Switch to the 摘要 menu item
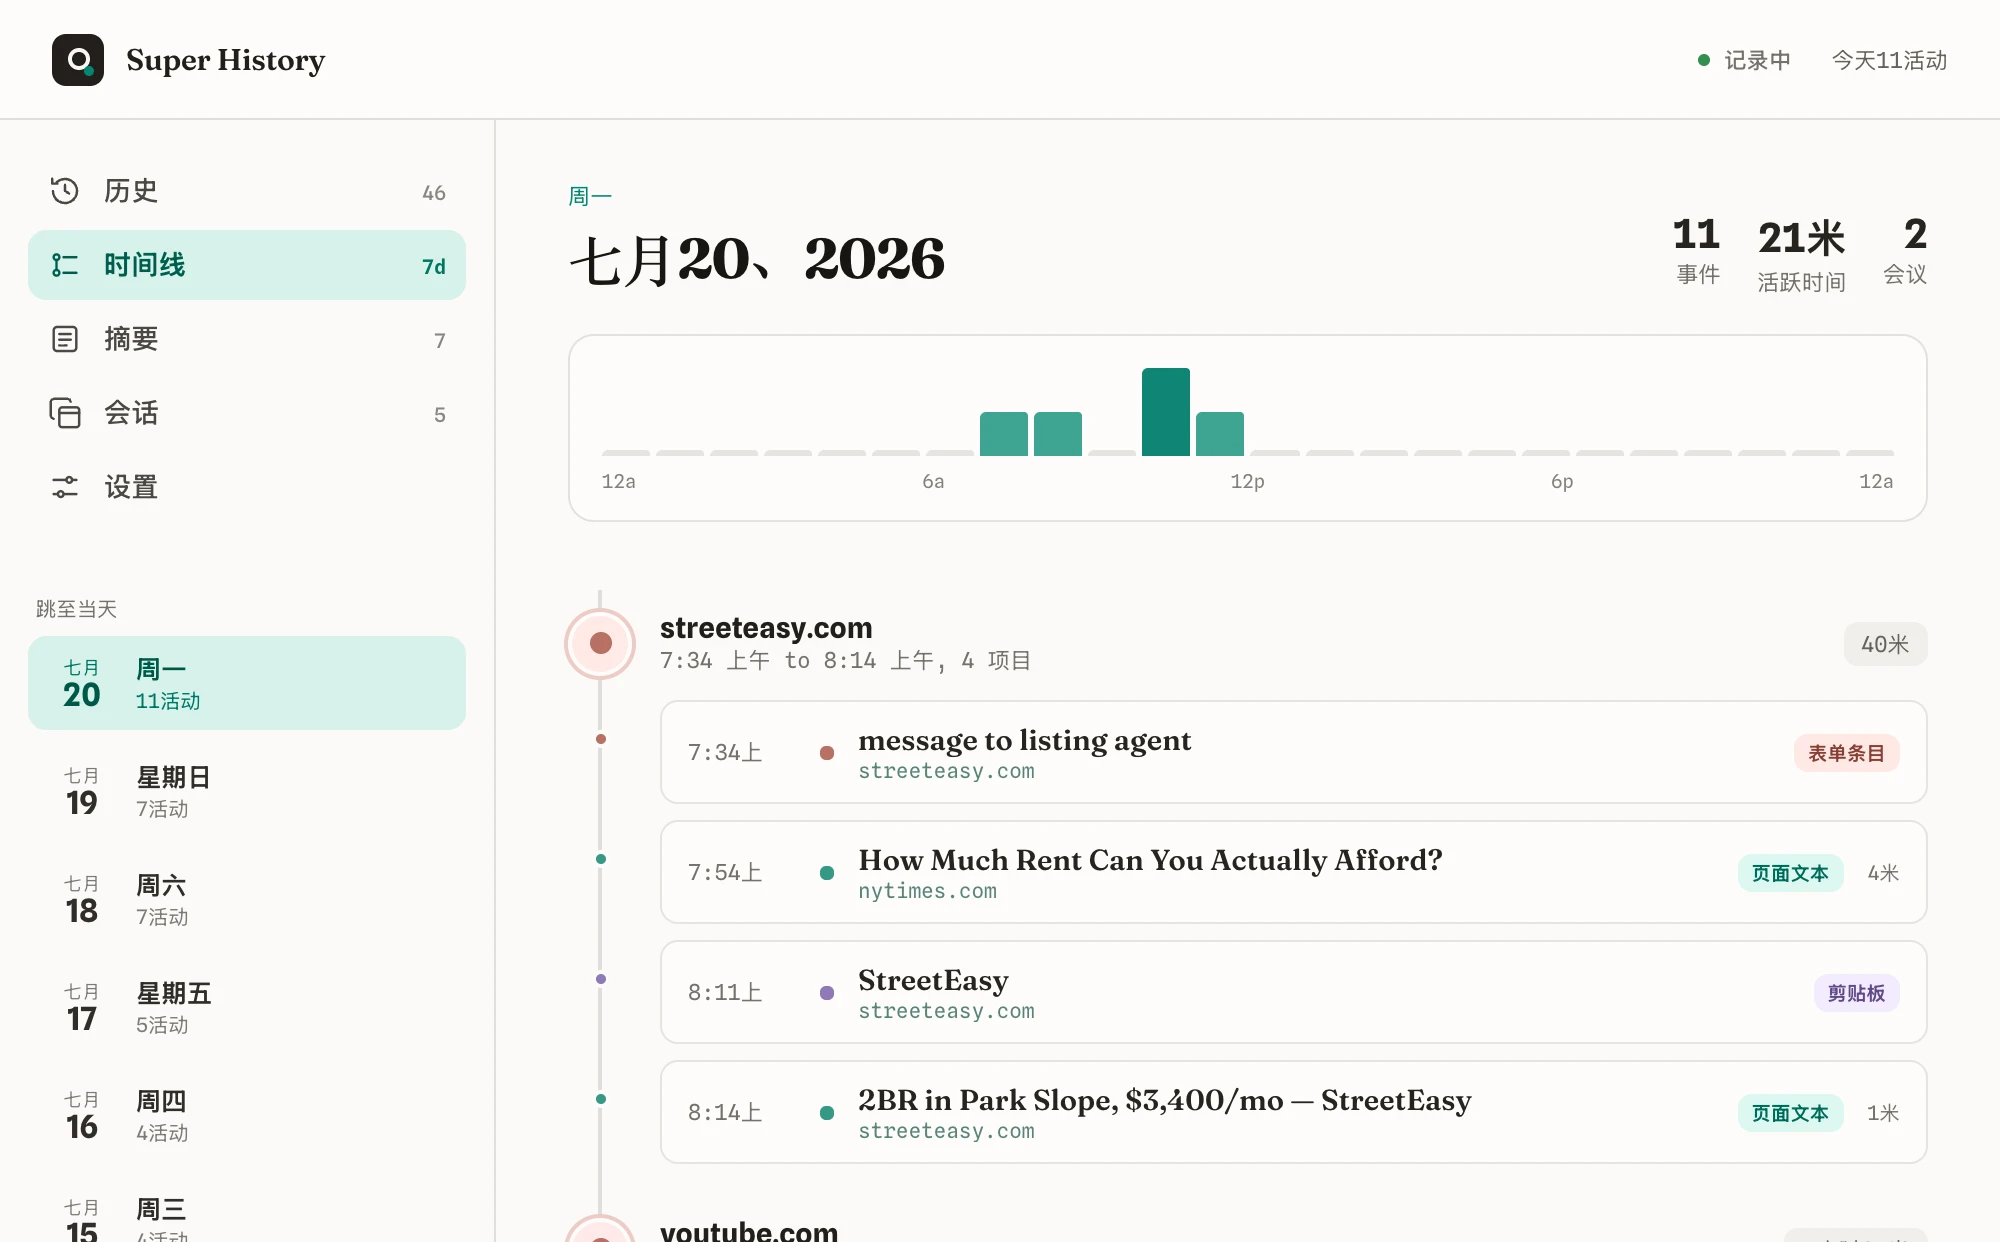Screen dimensions: 2000x1242 pyautogui.click(x=247, y=339)
